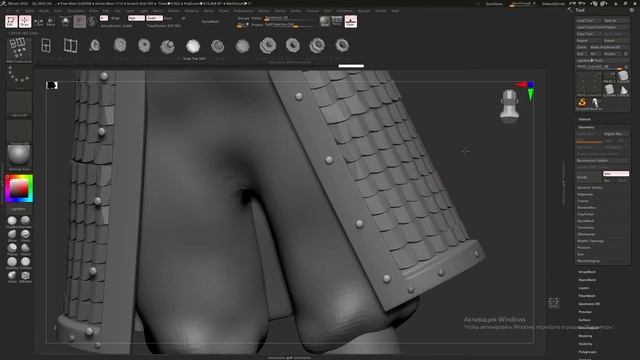
Task: Toggle the Groups DynaMesh option
Action: pos(244,18)
